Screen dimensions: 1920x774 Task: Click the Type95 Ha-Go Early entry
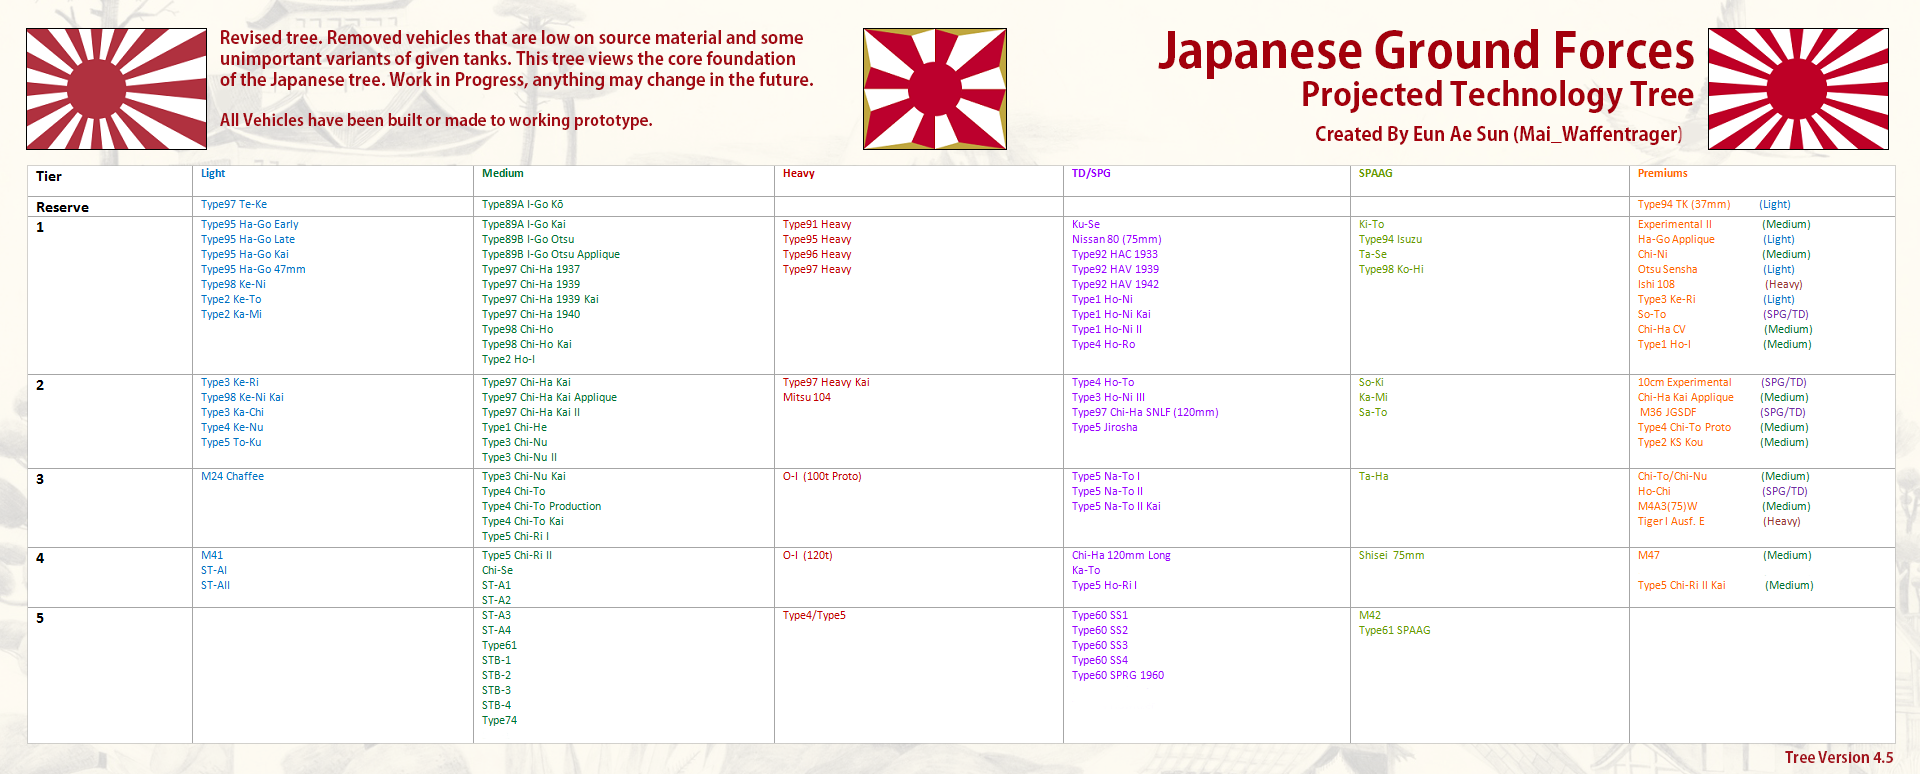(x=249, y=225)
